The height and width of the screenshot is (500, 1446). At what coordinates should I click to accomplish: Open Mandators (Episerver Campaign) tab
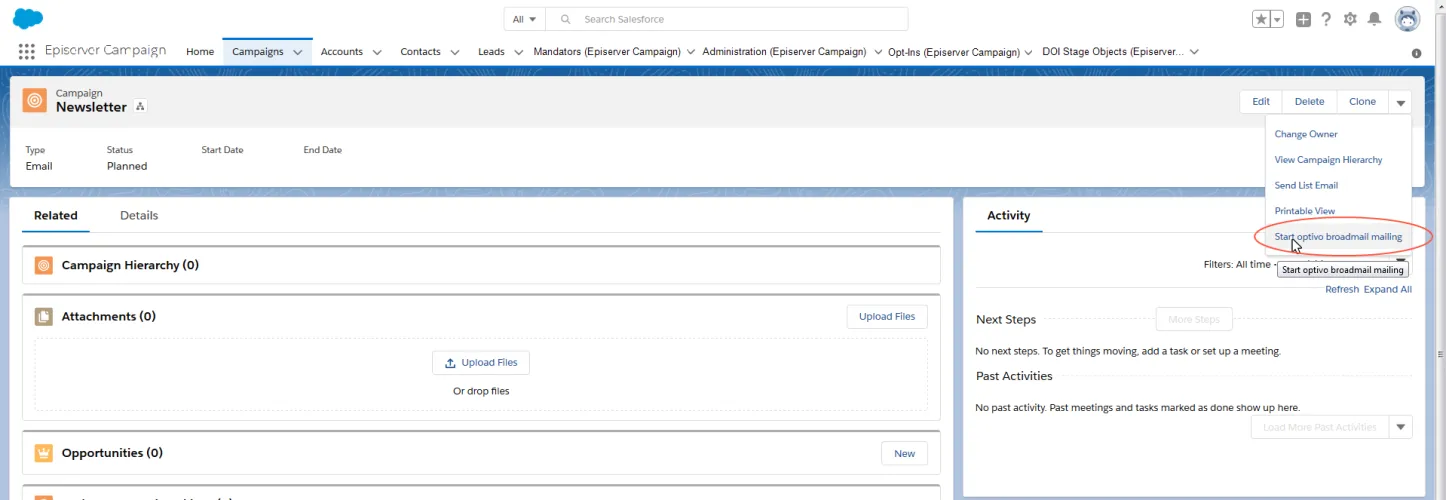(607, 51)
